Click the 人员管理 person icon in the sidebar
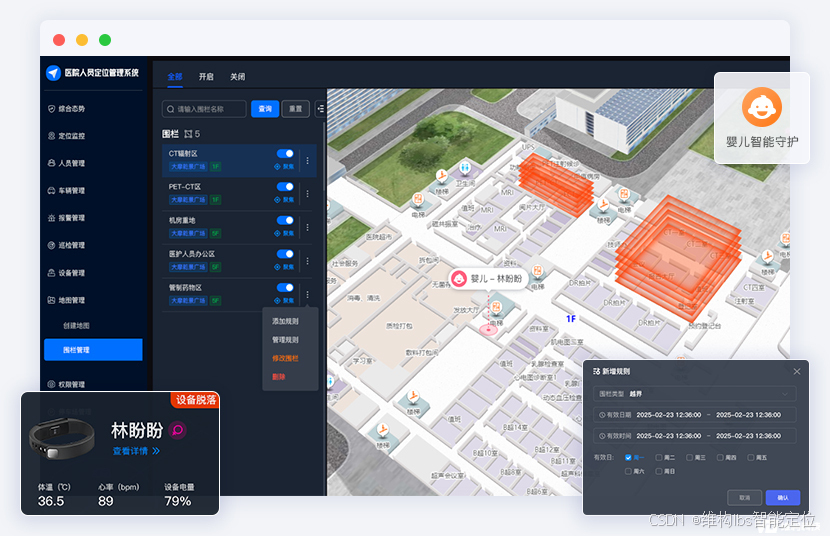This screenshot has width=830, height=536. click(51, 163)
